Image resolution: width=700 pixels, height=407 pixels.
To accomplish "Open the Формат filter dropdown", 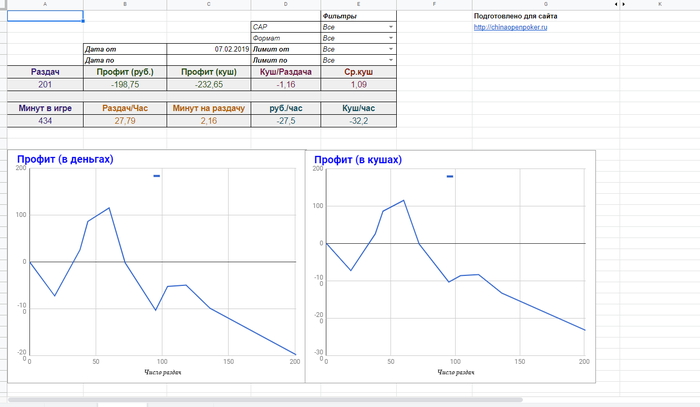I will click(x=391, y=38).
